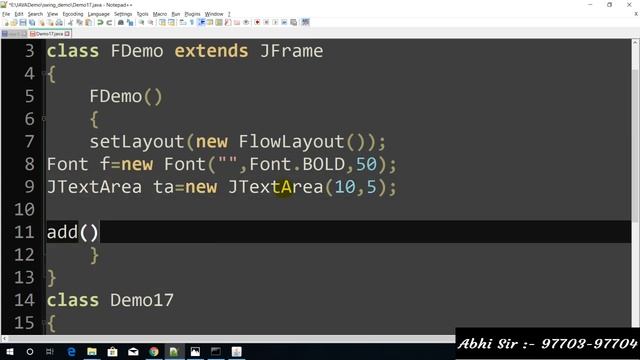Open the Language menu

click(x=98, y=14)
